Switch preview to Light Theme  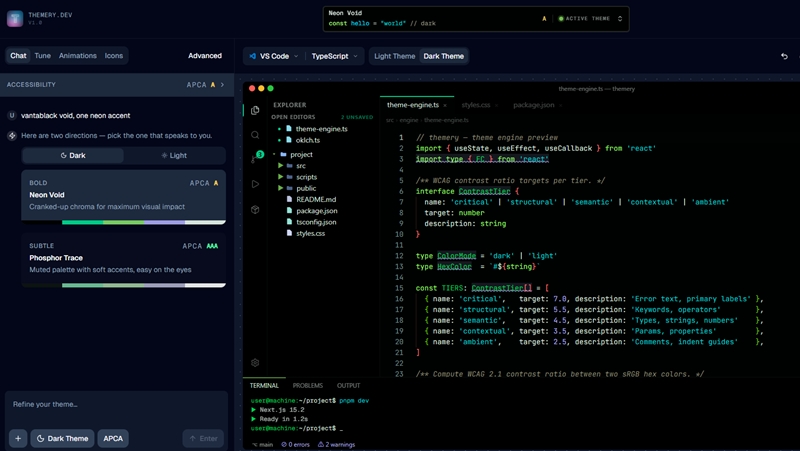pos(394,56)
